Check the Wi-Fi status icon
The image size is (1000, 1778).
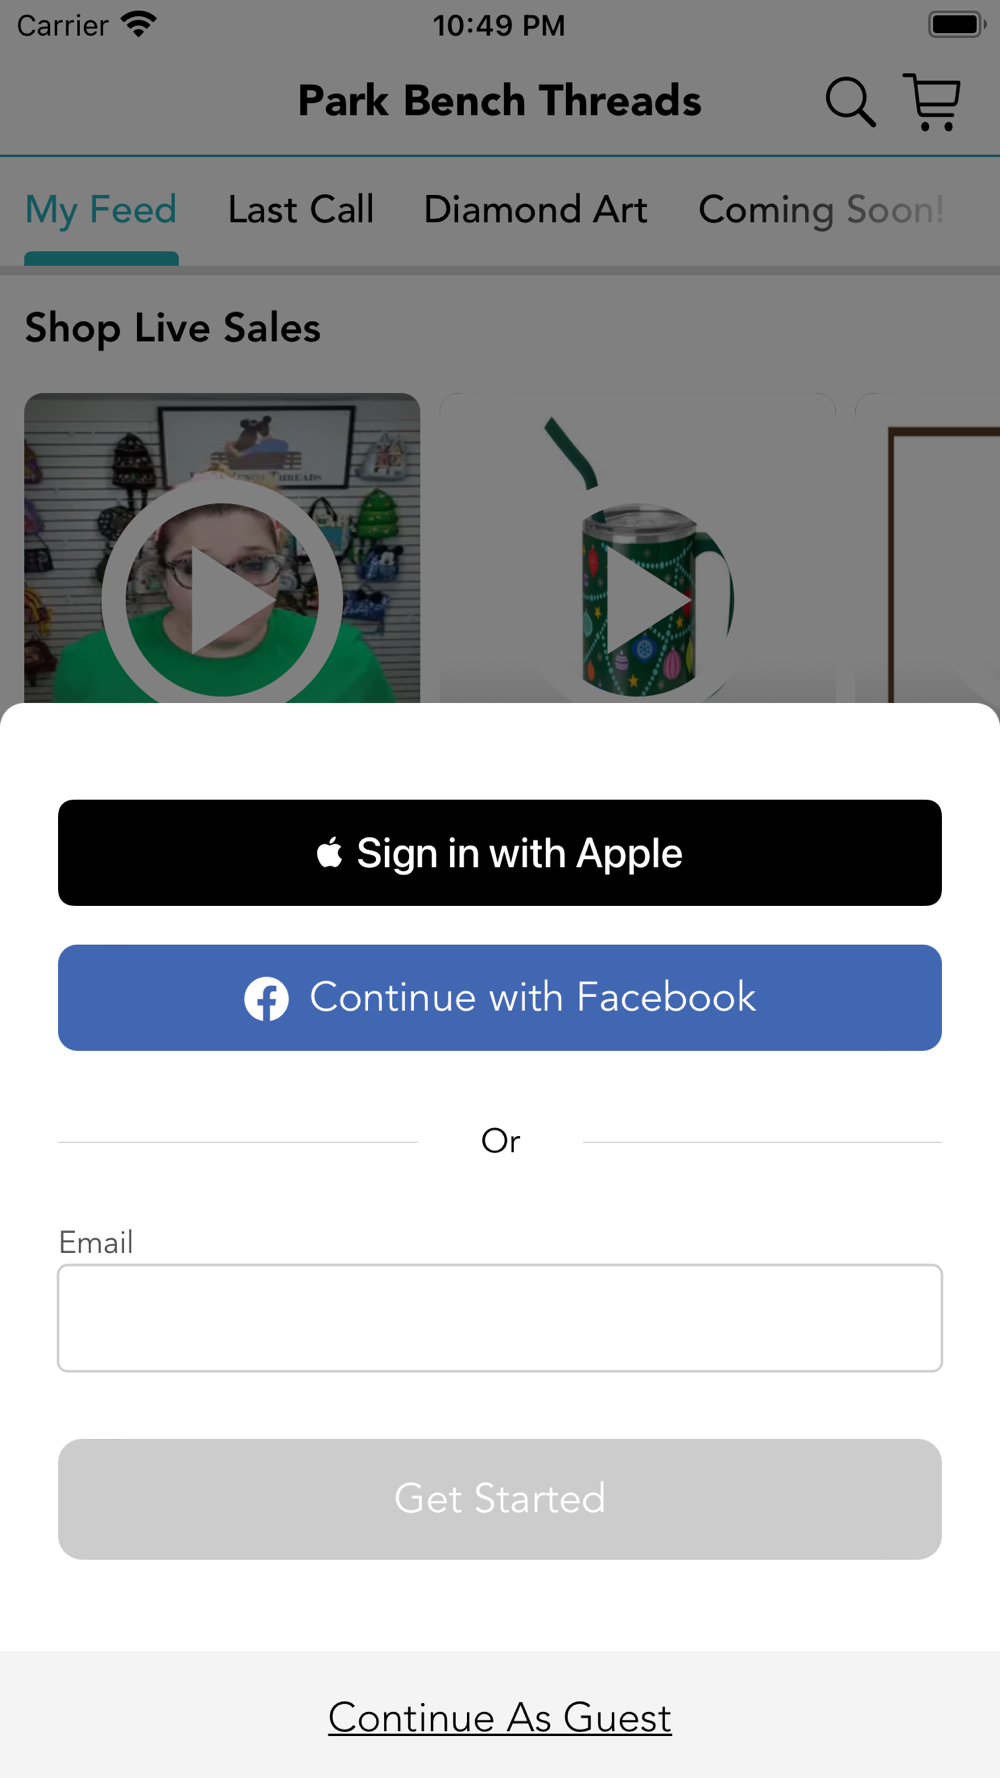tap(139, 24)
